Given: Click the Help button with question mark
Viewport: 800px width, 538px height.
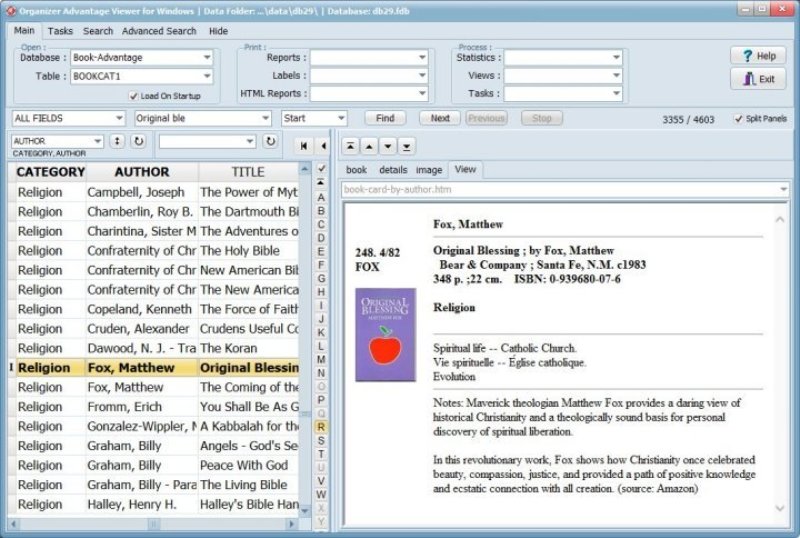Looking at the screenshot, I should (757, 56).
